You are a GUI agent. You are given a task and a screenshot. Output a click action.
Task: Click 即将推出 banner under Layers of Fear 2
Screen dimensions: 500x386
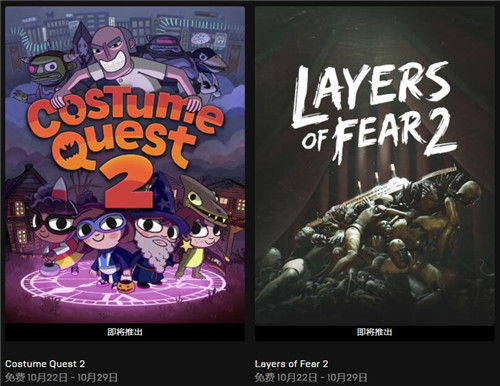(x=375, y=332)
